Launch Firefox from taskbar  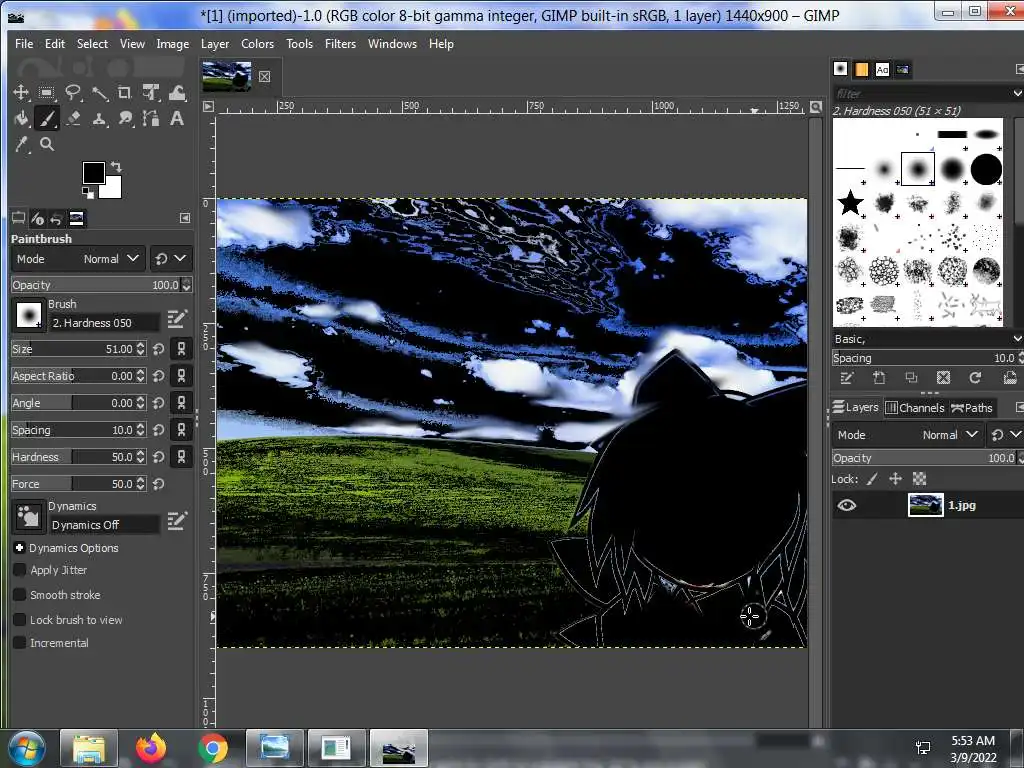[151, 748]
